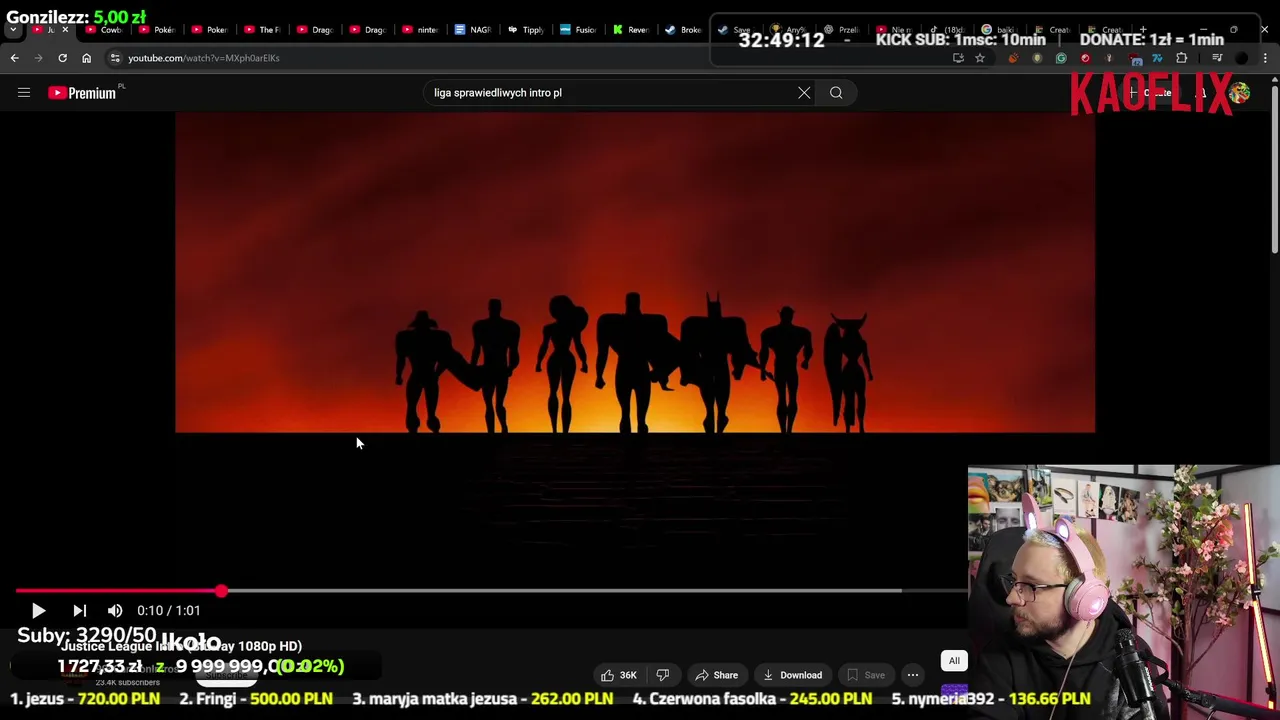Grab the red progress scrubber handle
The image size is (1280, 720).
pyautogui.click(x=221, y=591)
